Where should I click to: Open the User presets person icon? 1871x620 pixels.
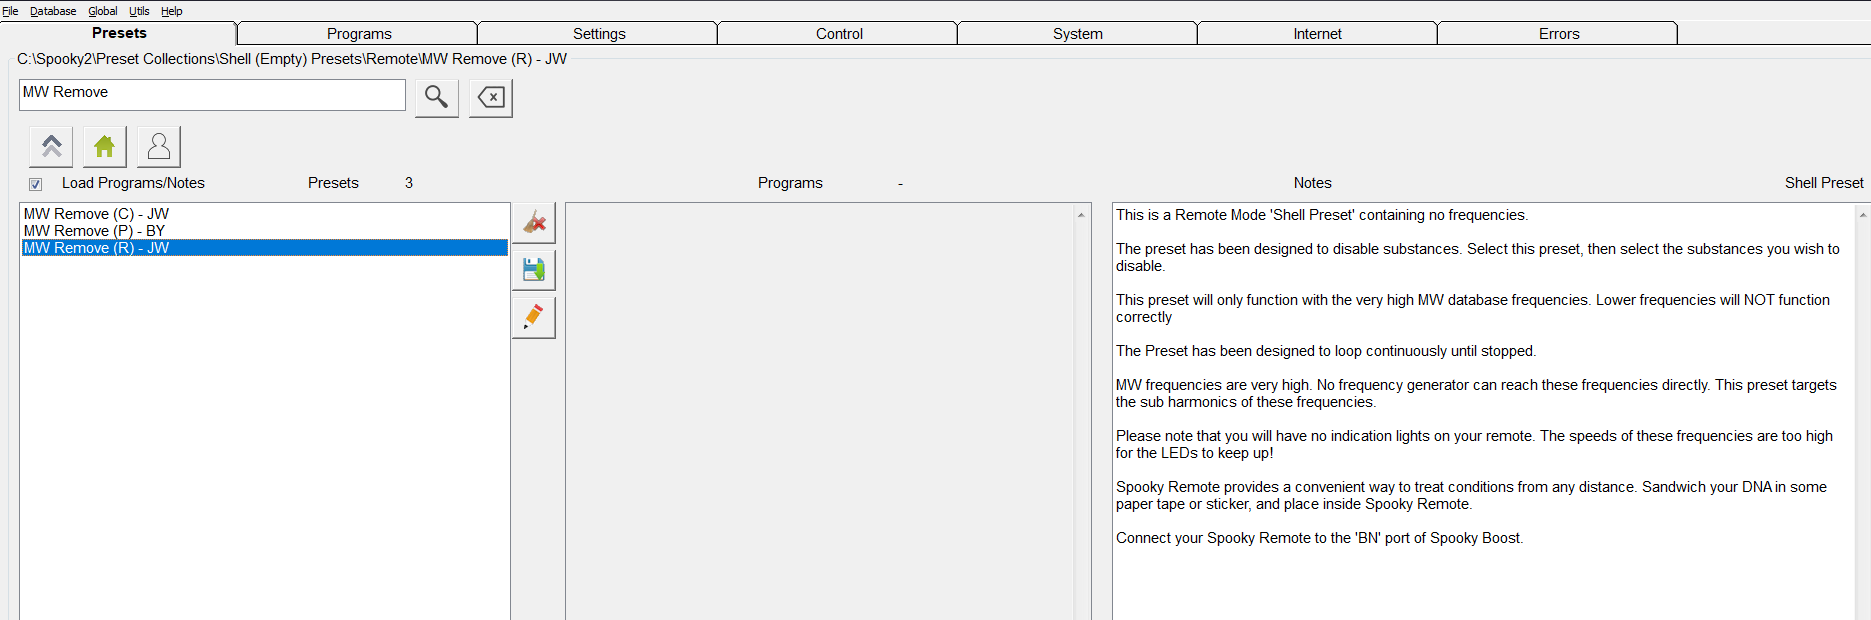click(x=158, y=147)
